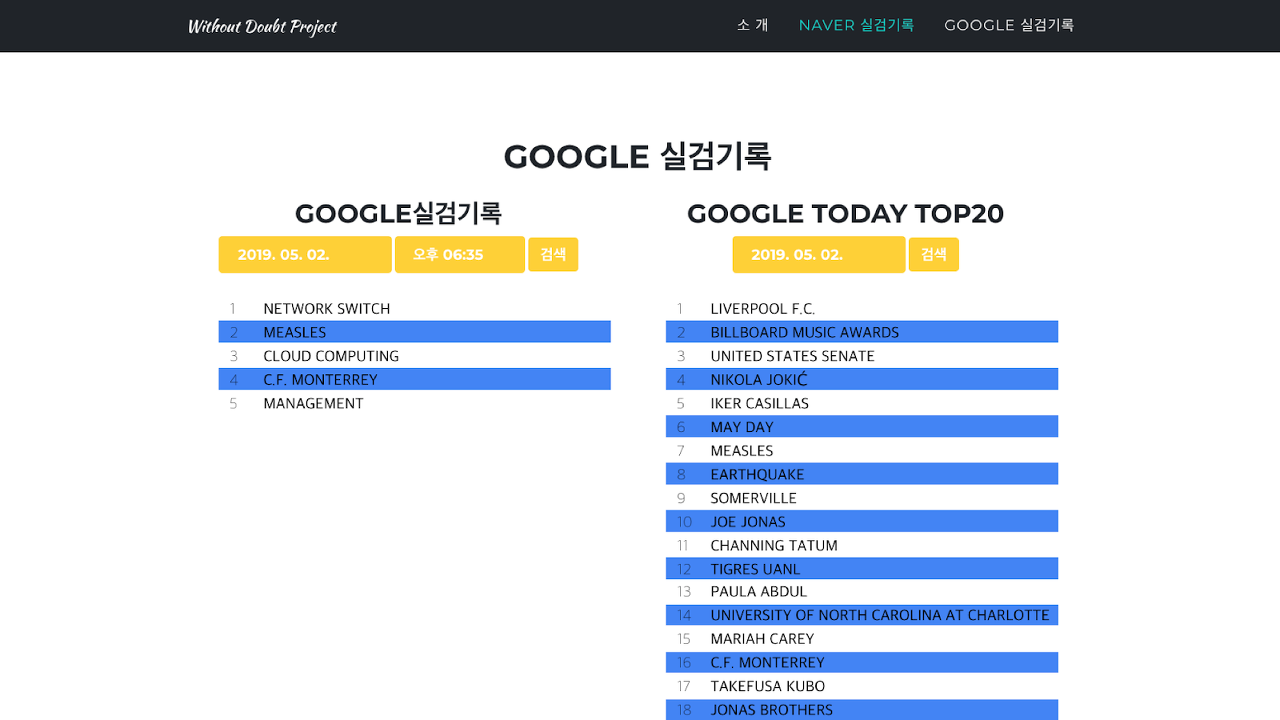The height and width of the screenshot is (720, 1280).
Task: Select IKER CASILLAS row
Action: pyautogui.click(x=862, y=404)
